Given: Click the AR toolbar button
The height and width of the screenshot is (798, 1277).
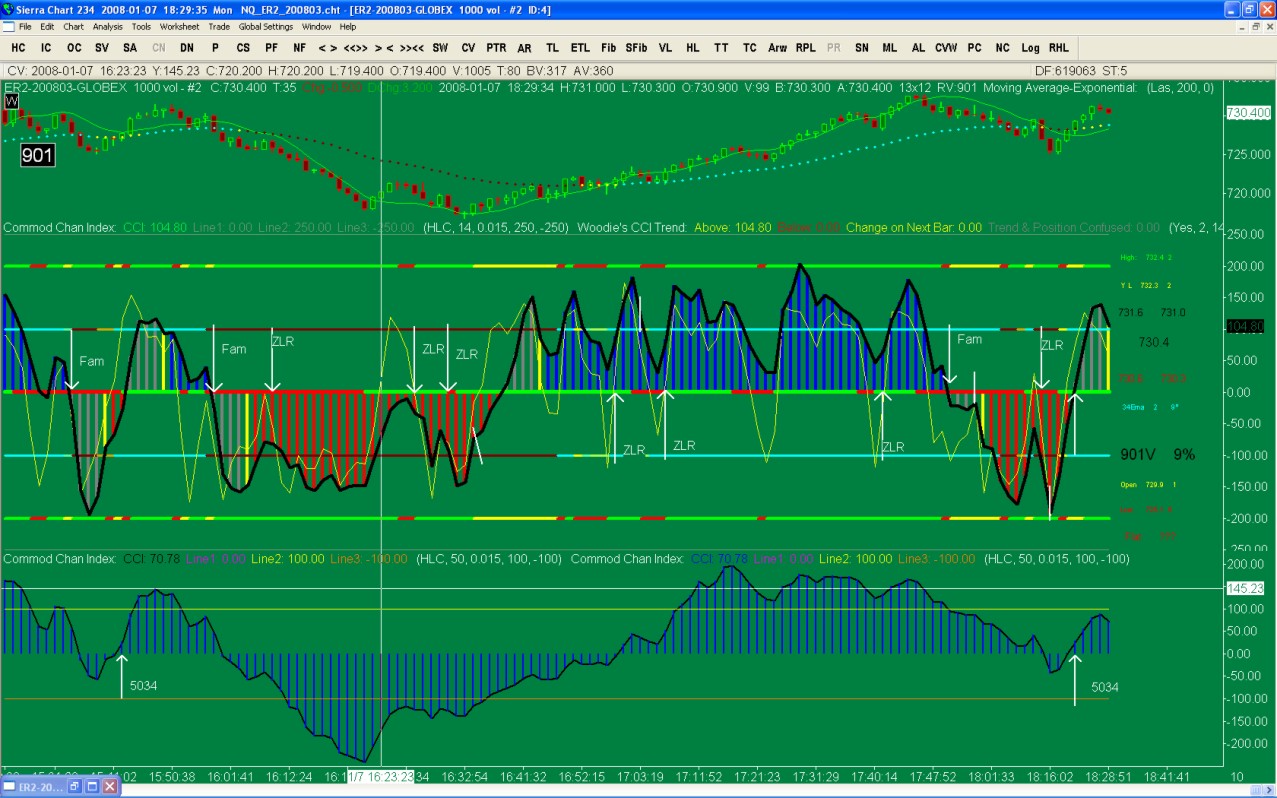Looking at the screenshot, I should coord(524,48).
